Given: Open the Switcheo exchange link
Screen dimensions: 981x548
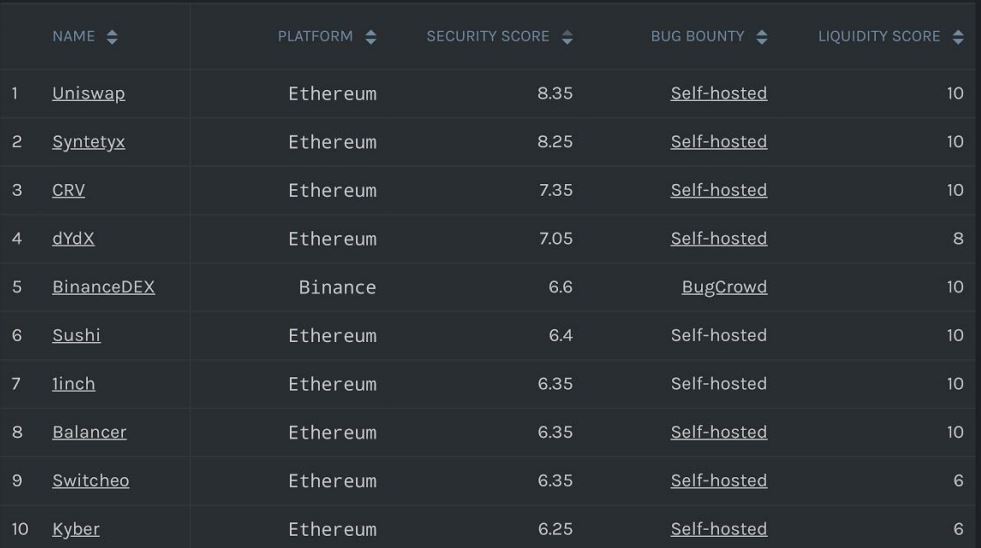Looking at the screenshot, I should click(91, 480).
